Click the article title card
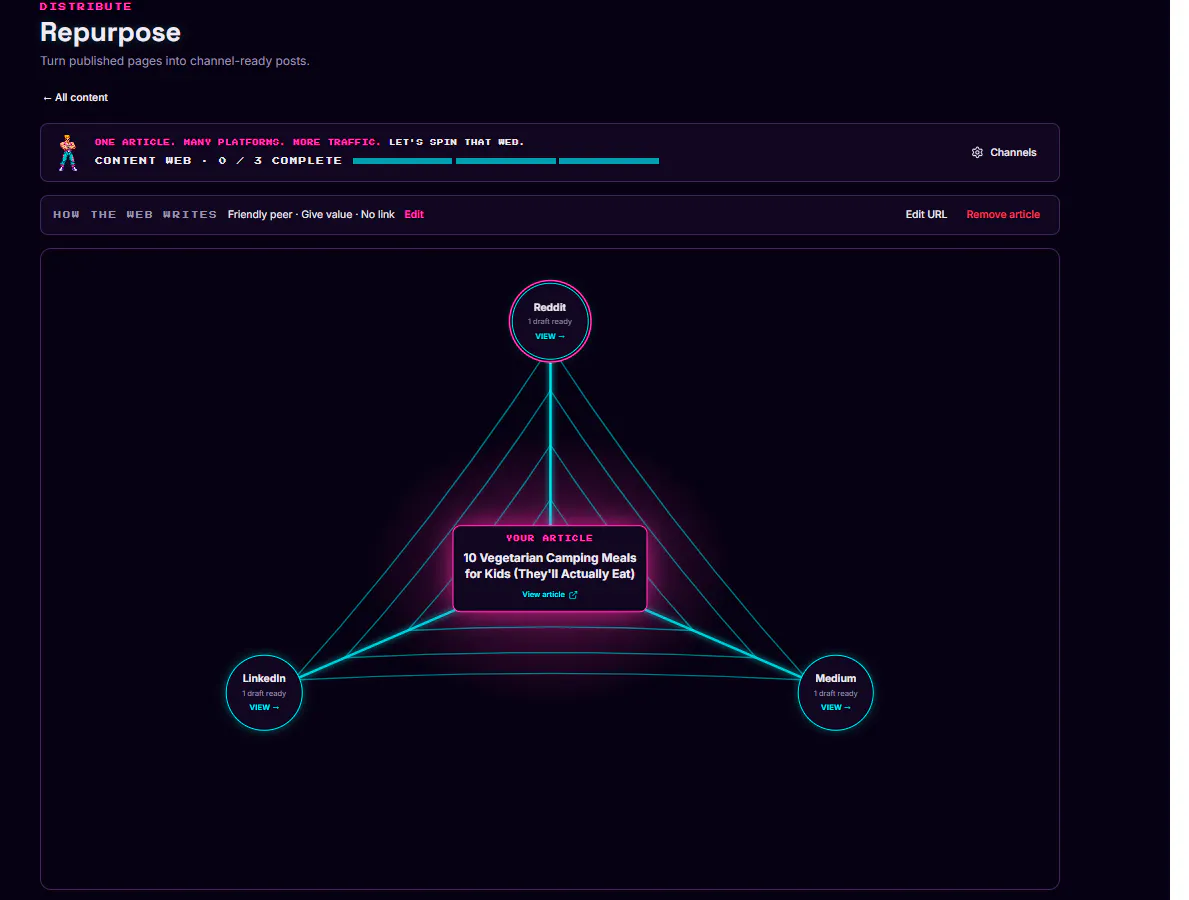The width and height of the screenshot is (1189, 900). click(550, 568)
